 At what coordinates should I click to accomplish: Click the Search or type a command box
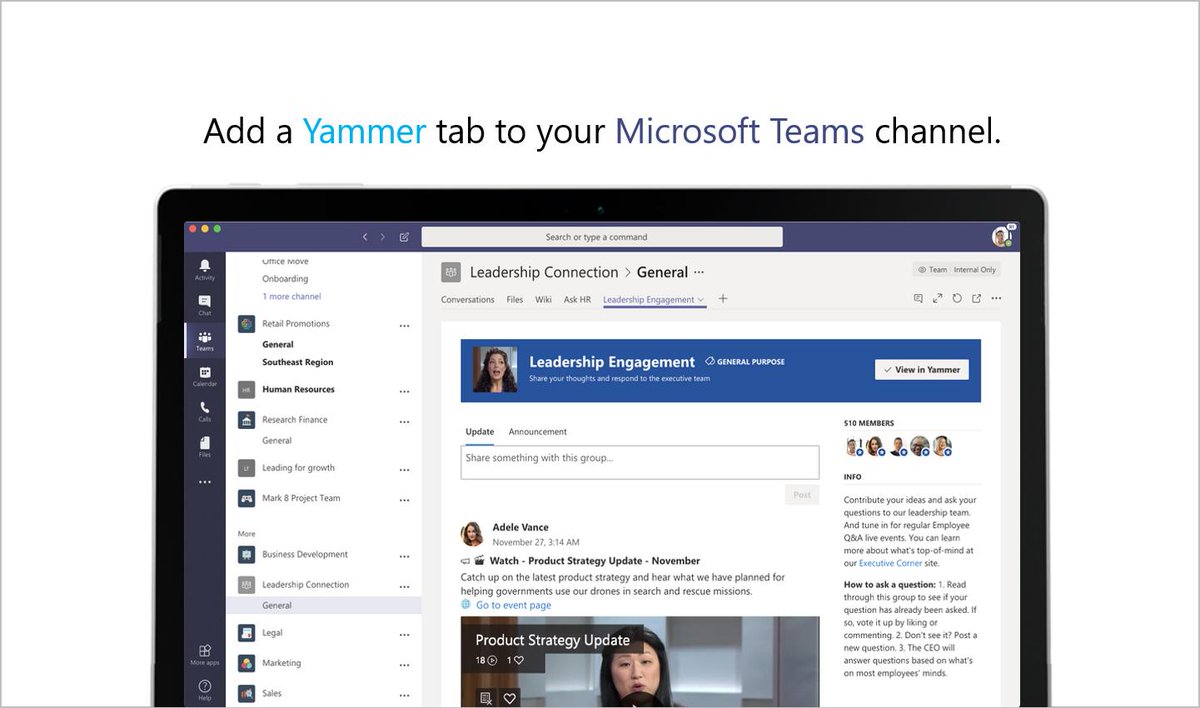(x=602, y=237)
